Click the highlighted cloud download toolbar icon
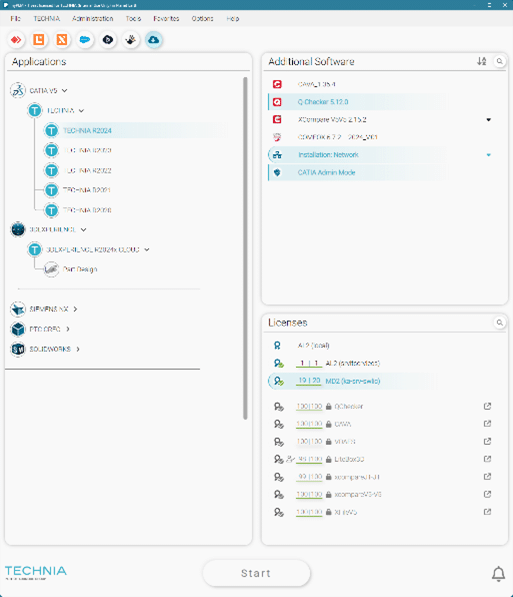Screen dimensions: 513x597 coord(153,40)
